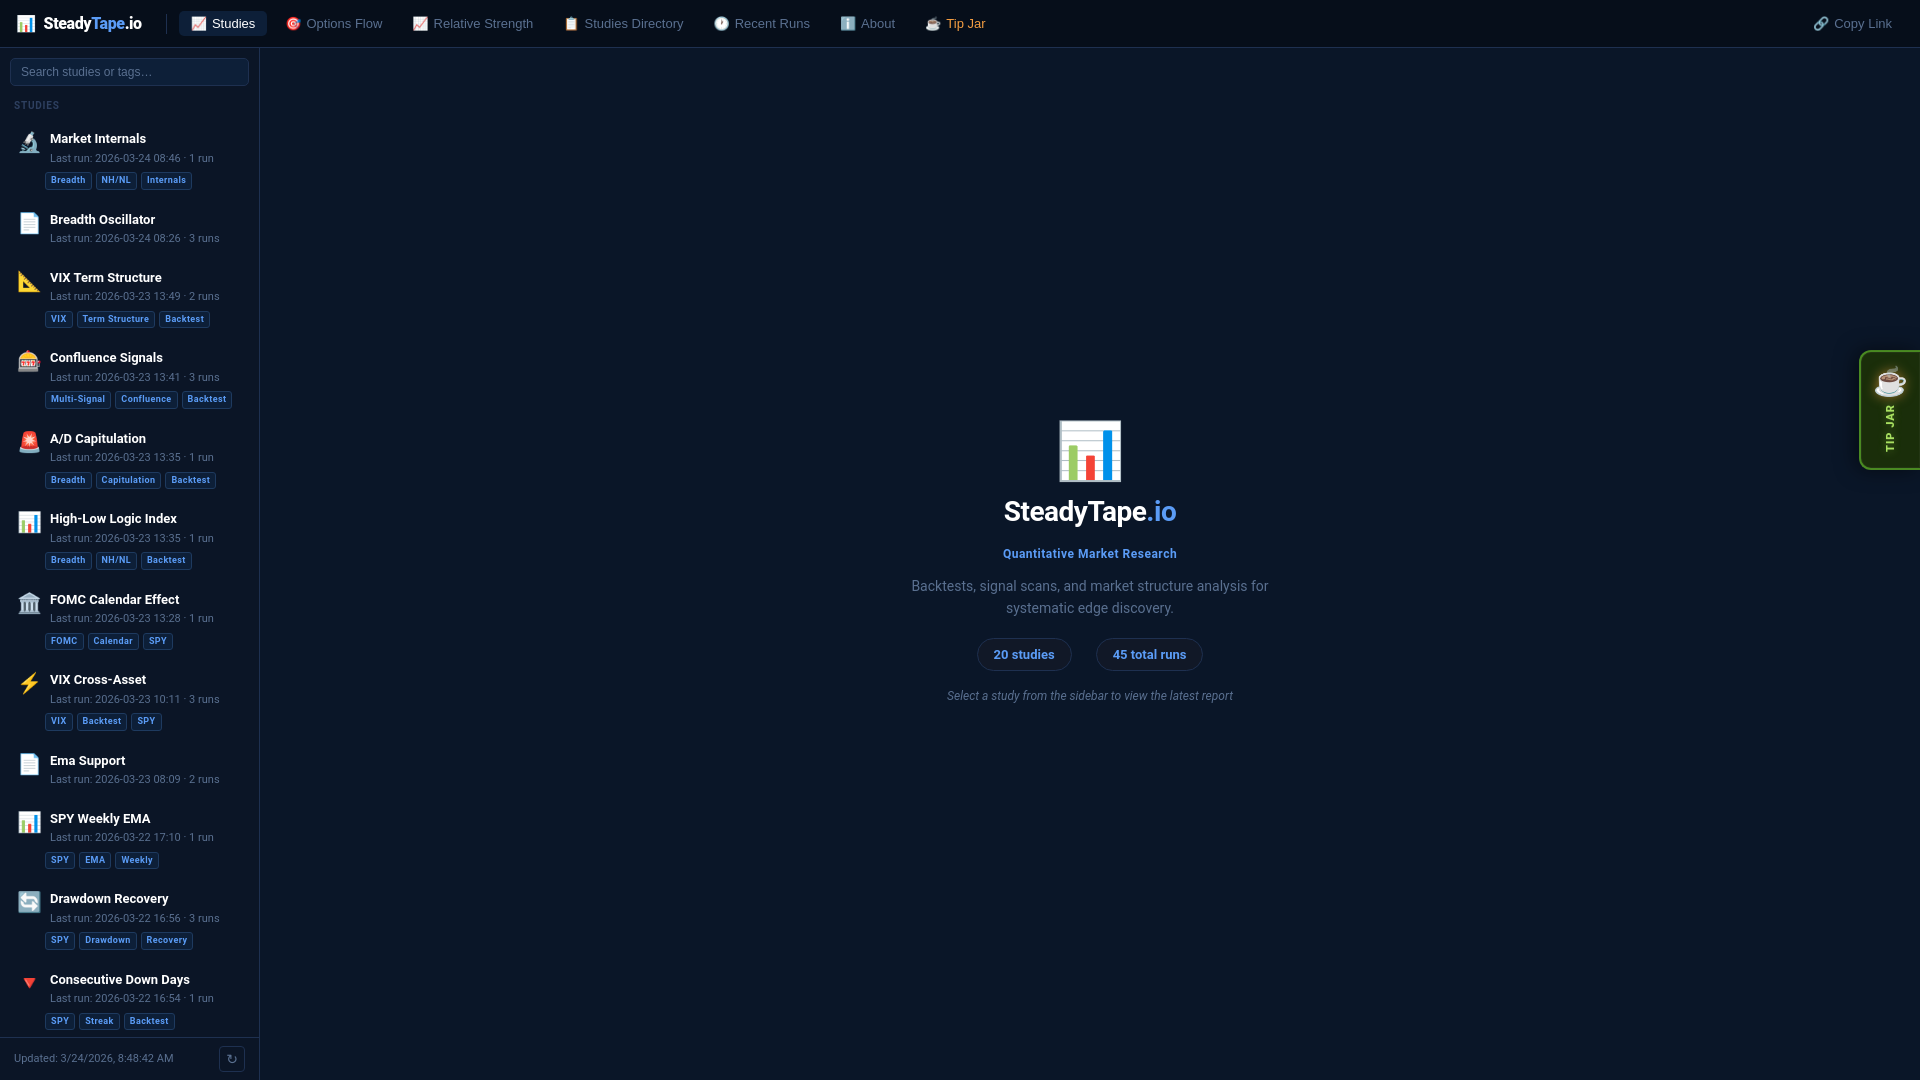Click the NH/NL tag under High-Low Logic Index
This screenshot has height=1080, width=1920.
click(116, 561)
